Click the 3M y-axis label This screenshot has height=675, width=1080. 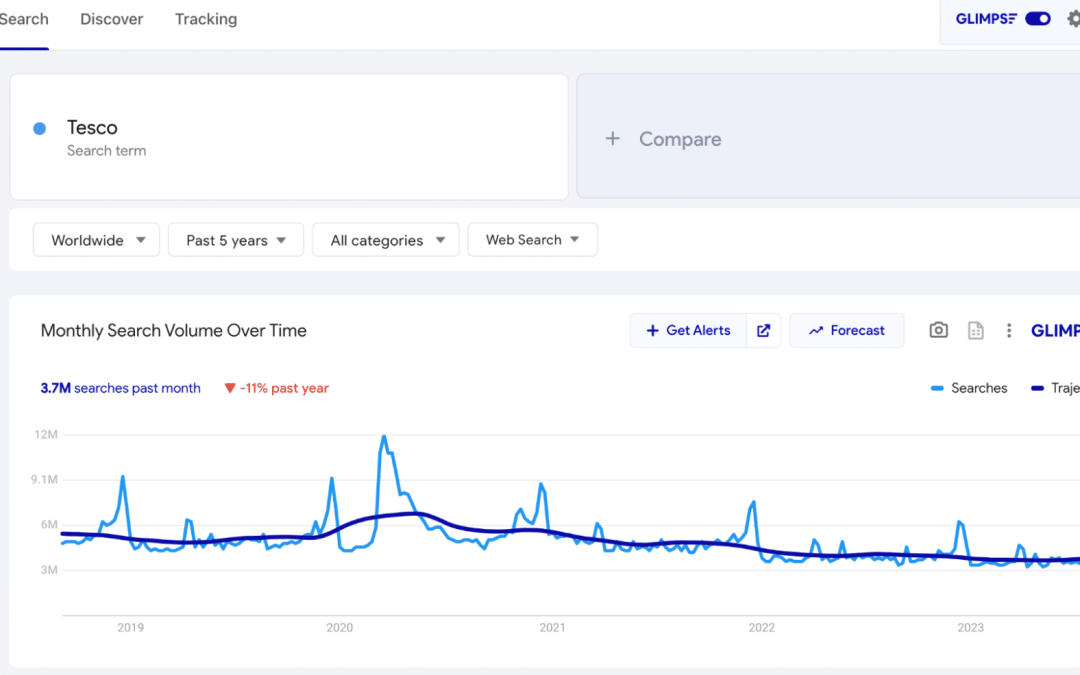tap(50, 570)
